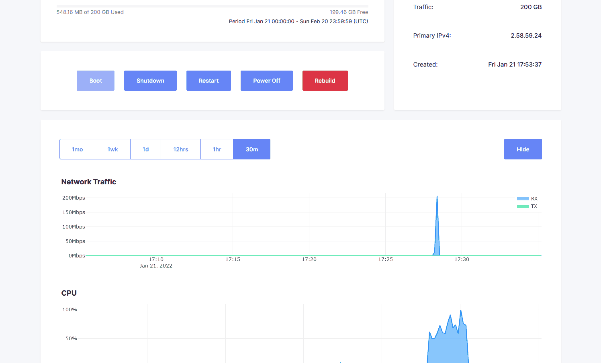Screen dimensions: 601x363
Task: Click the Network Traffic chart heading
Action: pyautogui.click(x=89, y=182)
